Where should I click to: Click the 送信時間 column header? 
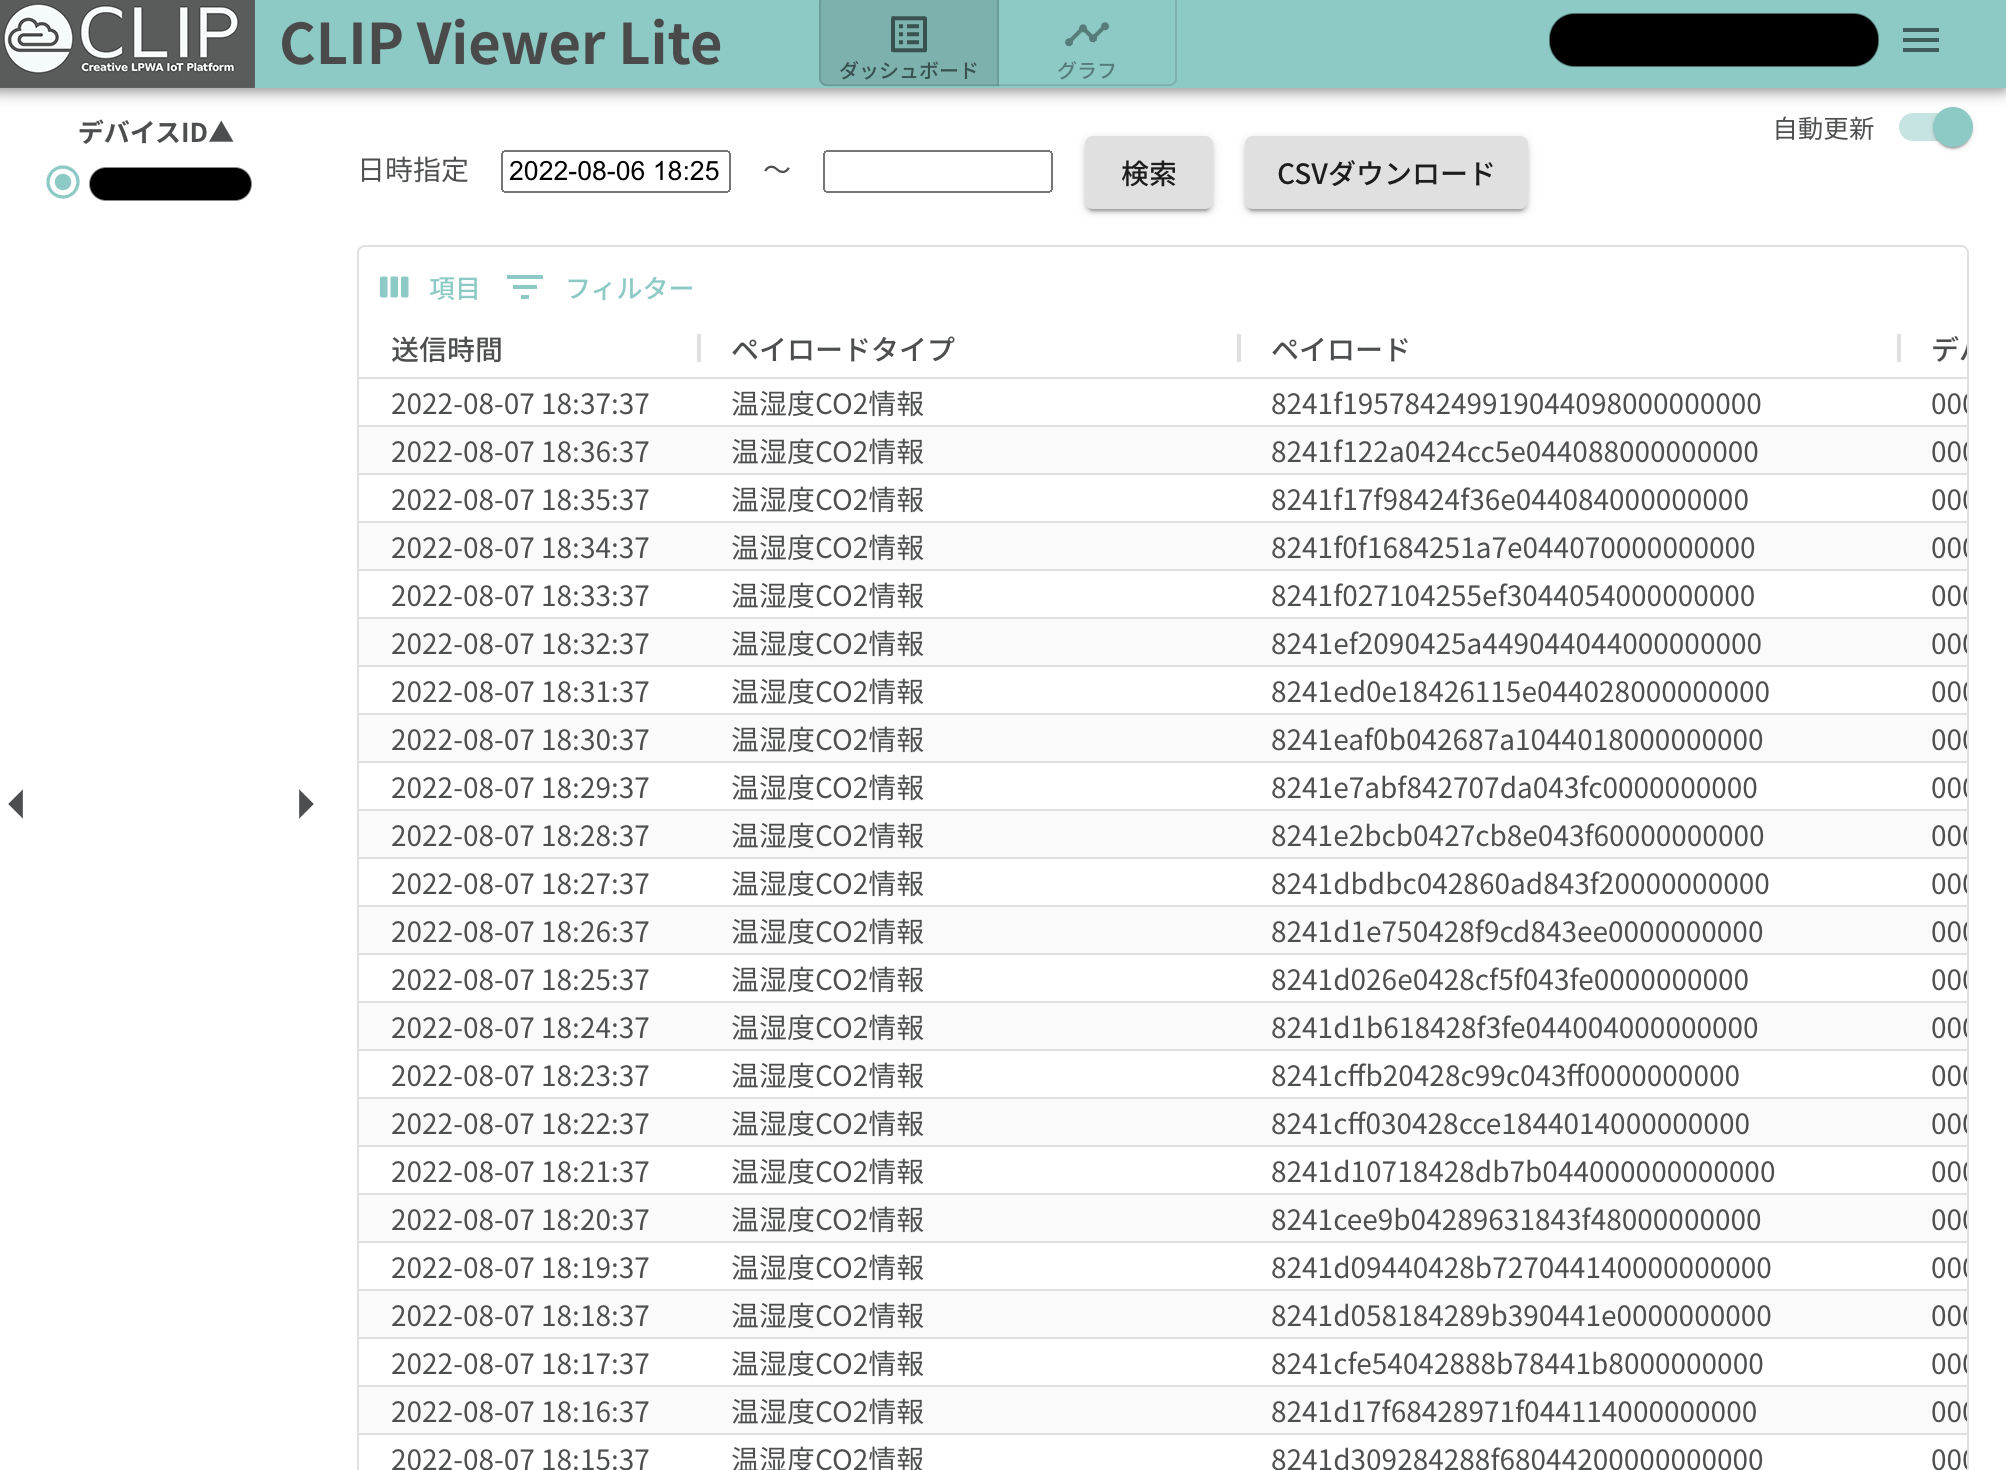[x=446, y=349]
